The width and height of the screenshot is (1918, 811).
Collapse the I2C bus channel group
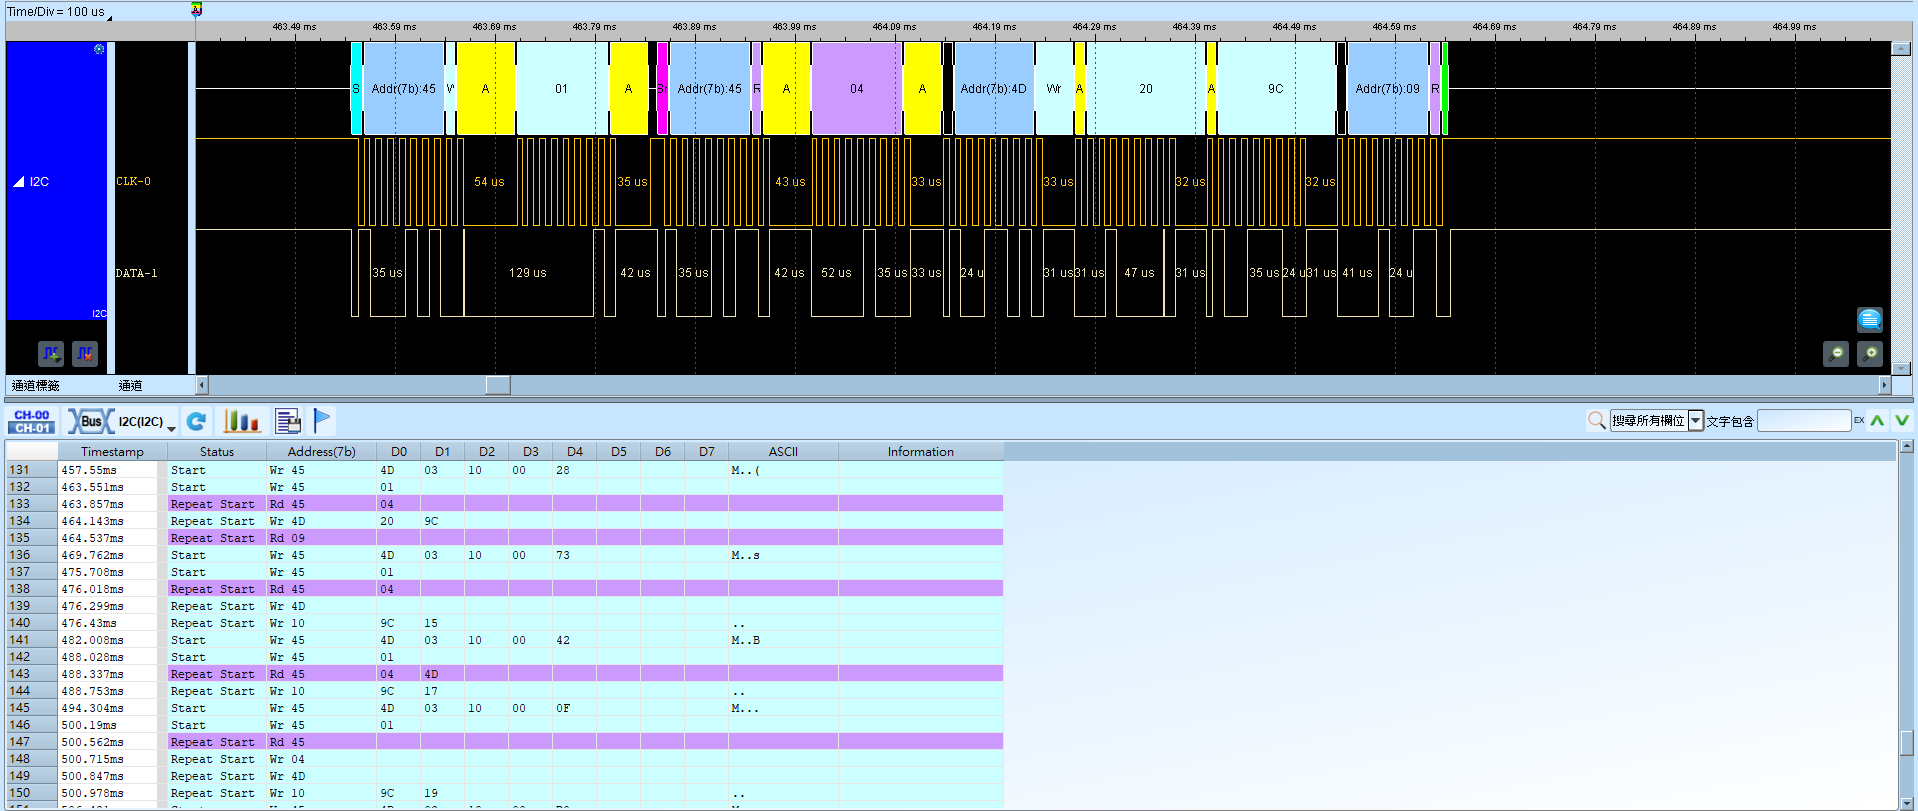(19, 182)
